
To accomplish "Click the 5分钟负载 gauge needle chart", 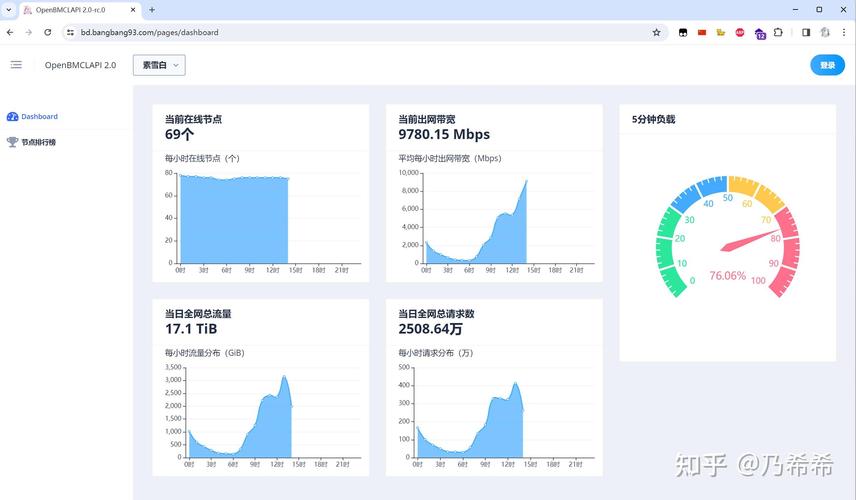I will [727, 238].
